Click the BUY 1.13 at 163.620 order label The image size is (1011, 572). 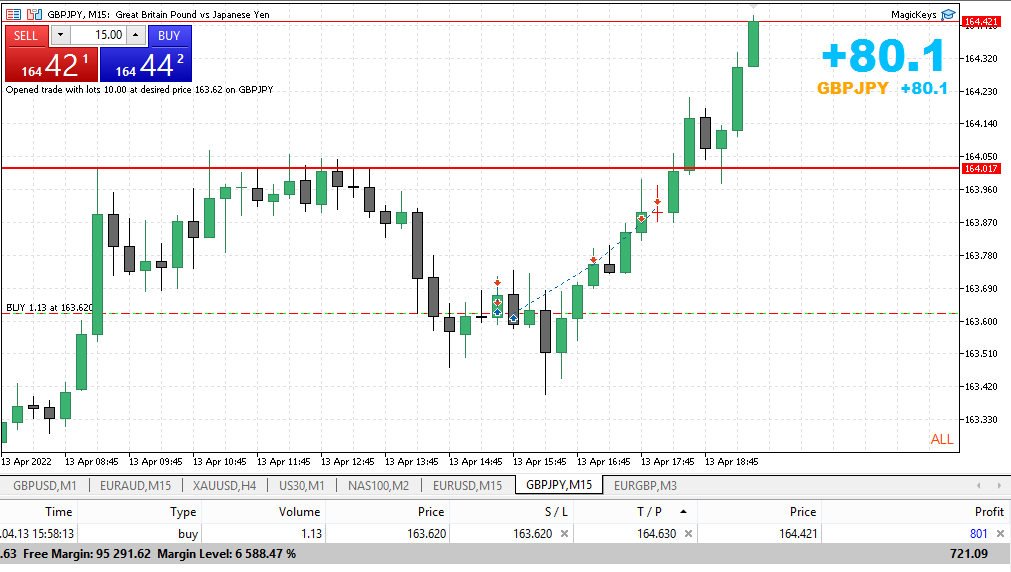click(49, 308)
